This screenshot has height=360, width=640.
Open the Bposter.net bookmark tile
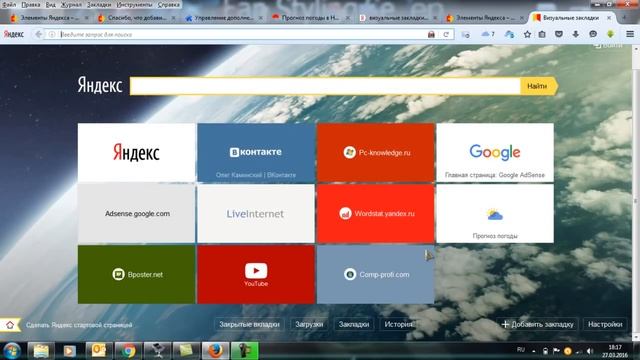coord(136,274)
